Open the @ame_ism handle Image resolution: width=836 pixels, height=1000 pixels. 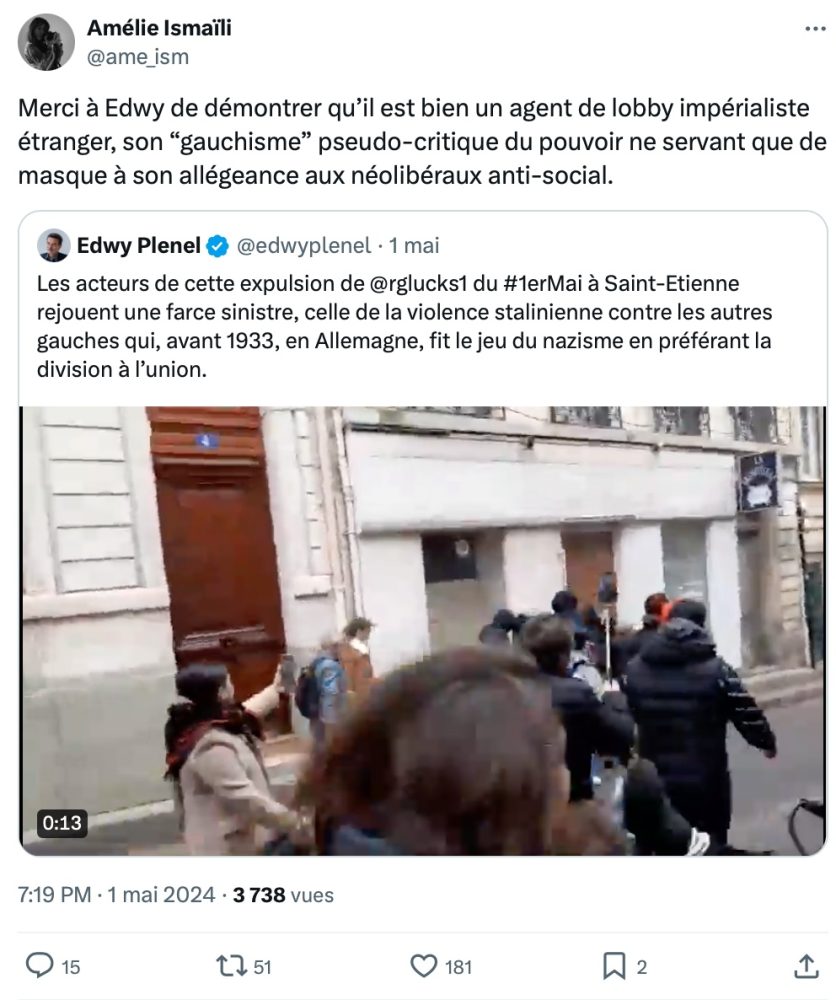[138, 57]
